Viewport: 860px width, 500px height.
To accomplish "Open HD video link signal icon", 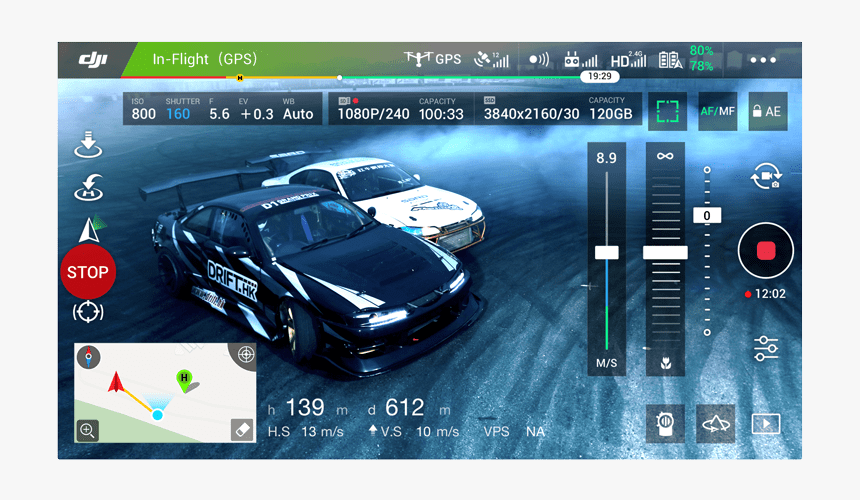I will (x=629, y=59).
